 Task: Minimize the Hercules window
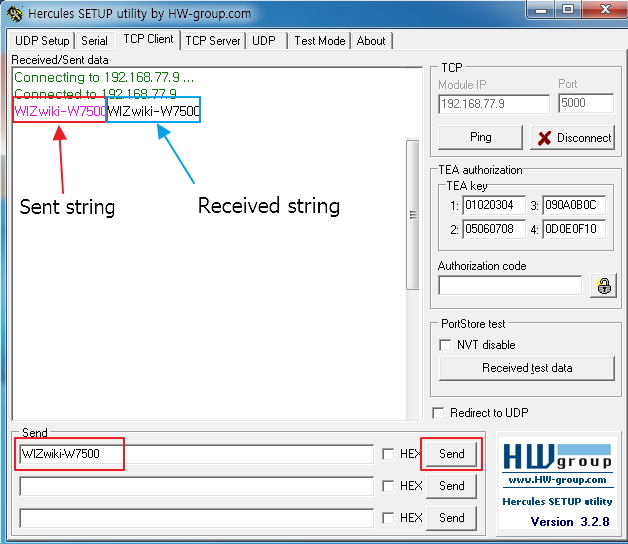click(x=541, y=10)
